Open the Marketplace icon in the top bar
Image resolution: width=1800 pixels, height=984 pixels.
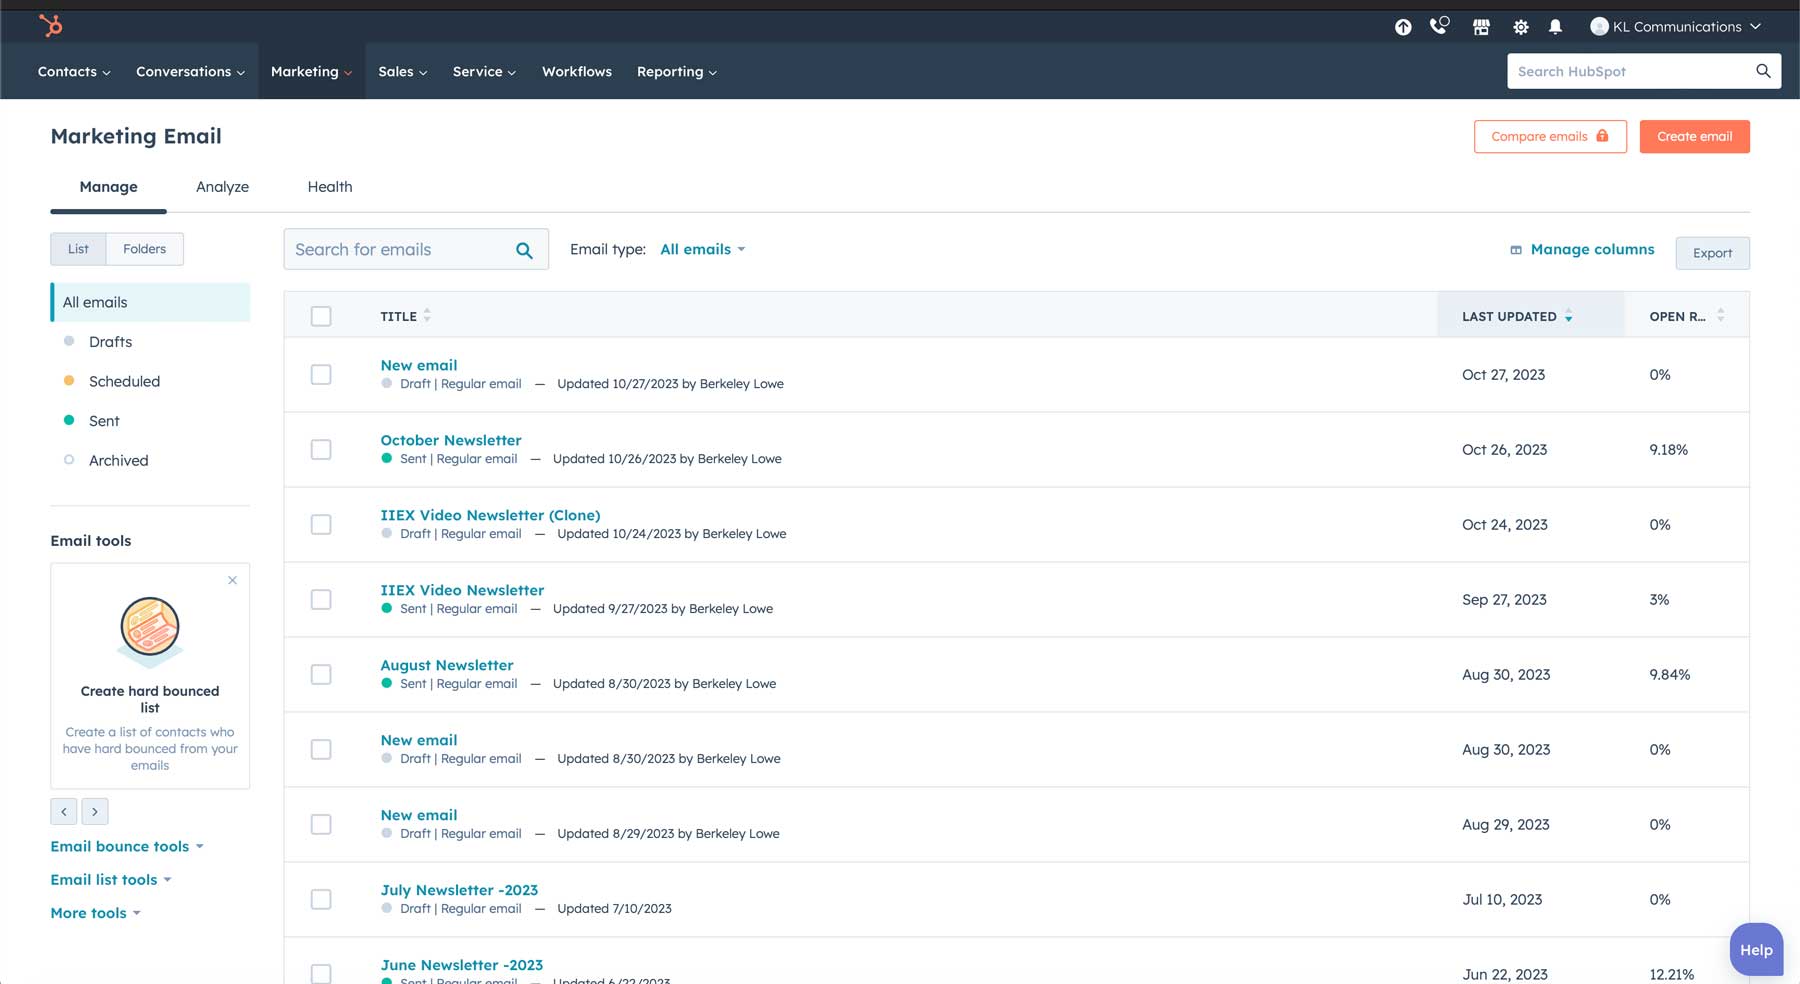coord(1481,27)
